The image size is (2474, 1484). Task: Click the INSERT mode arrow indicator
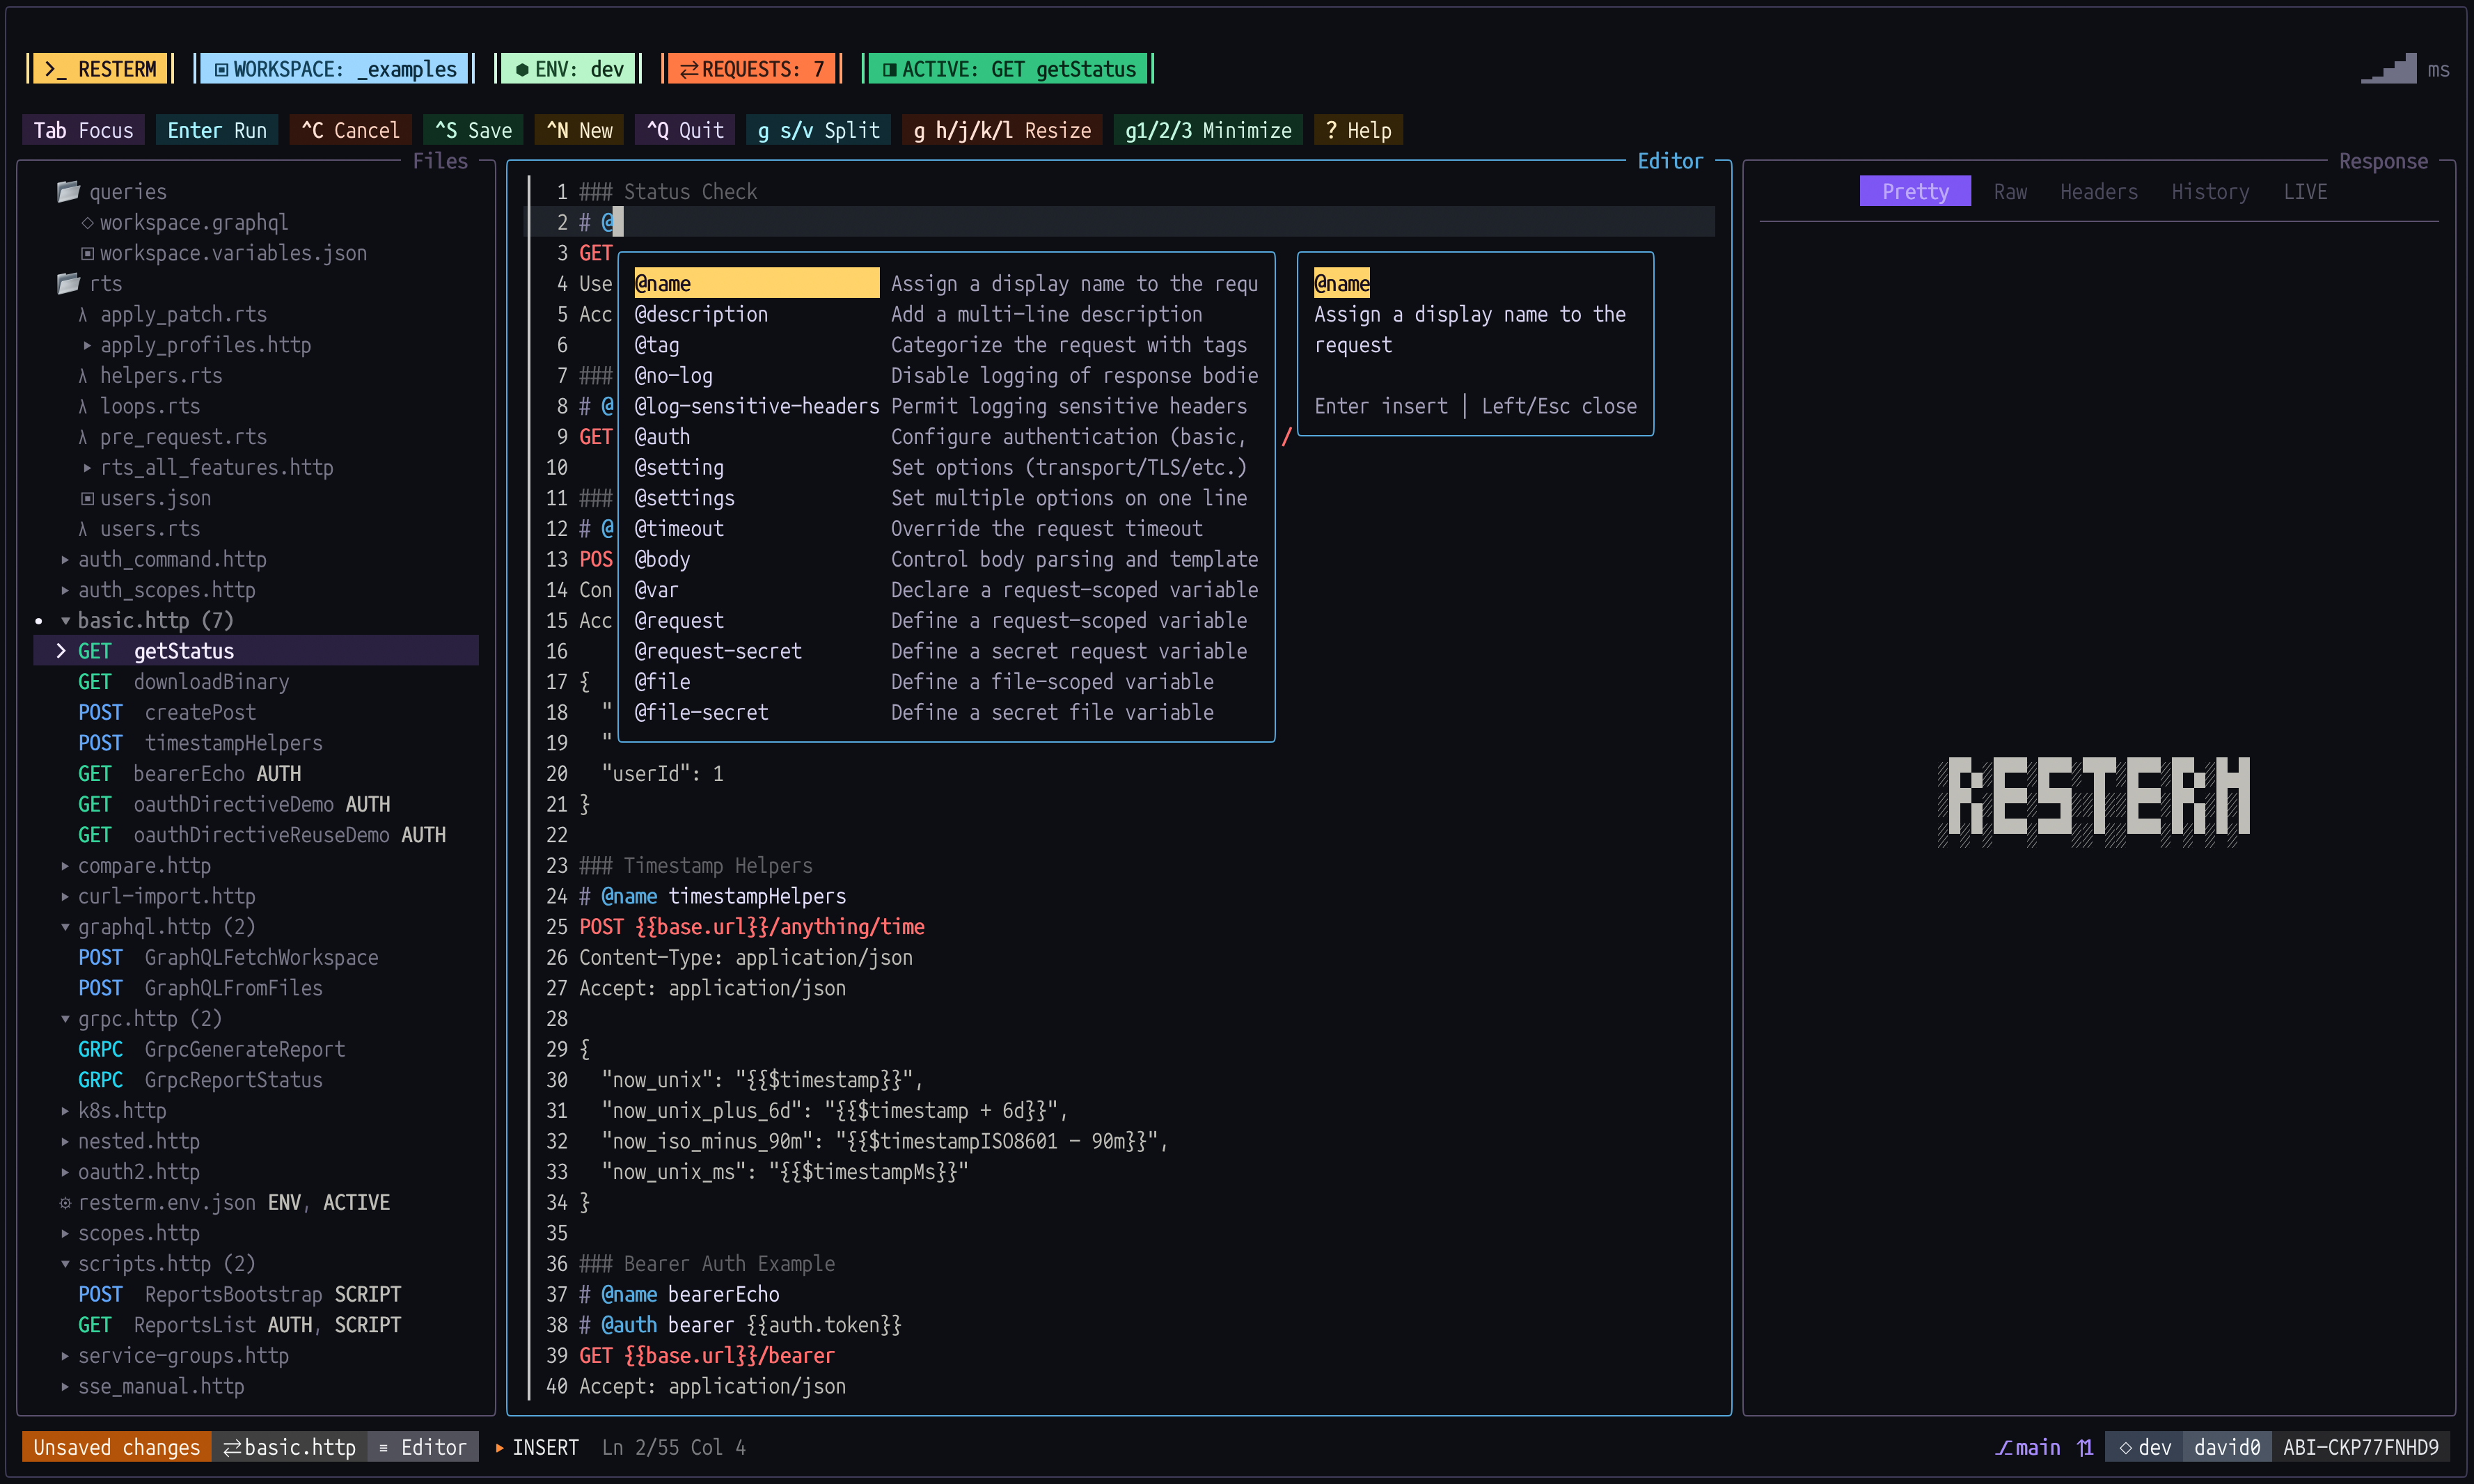click(499, 1447)
